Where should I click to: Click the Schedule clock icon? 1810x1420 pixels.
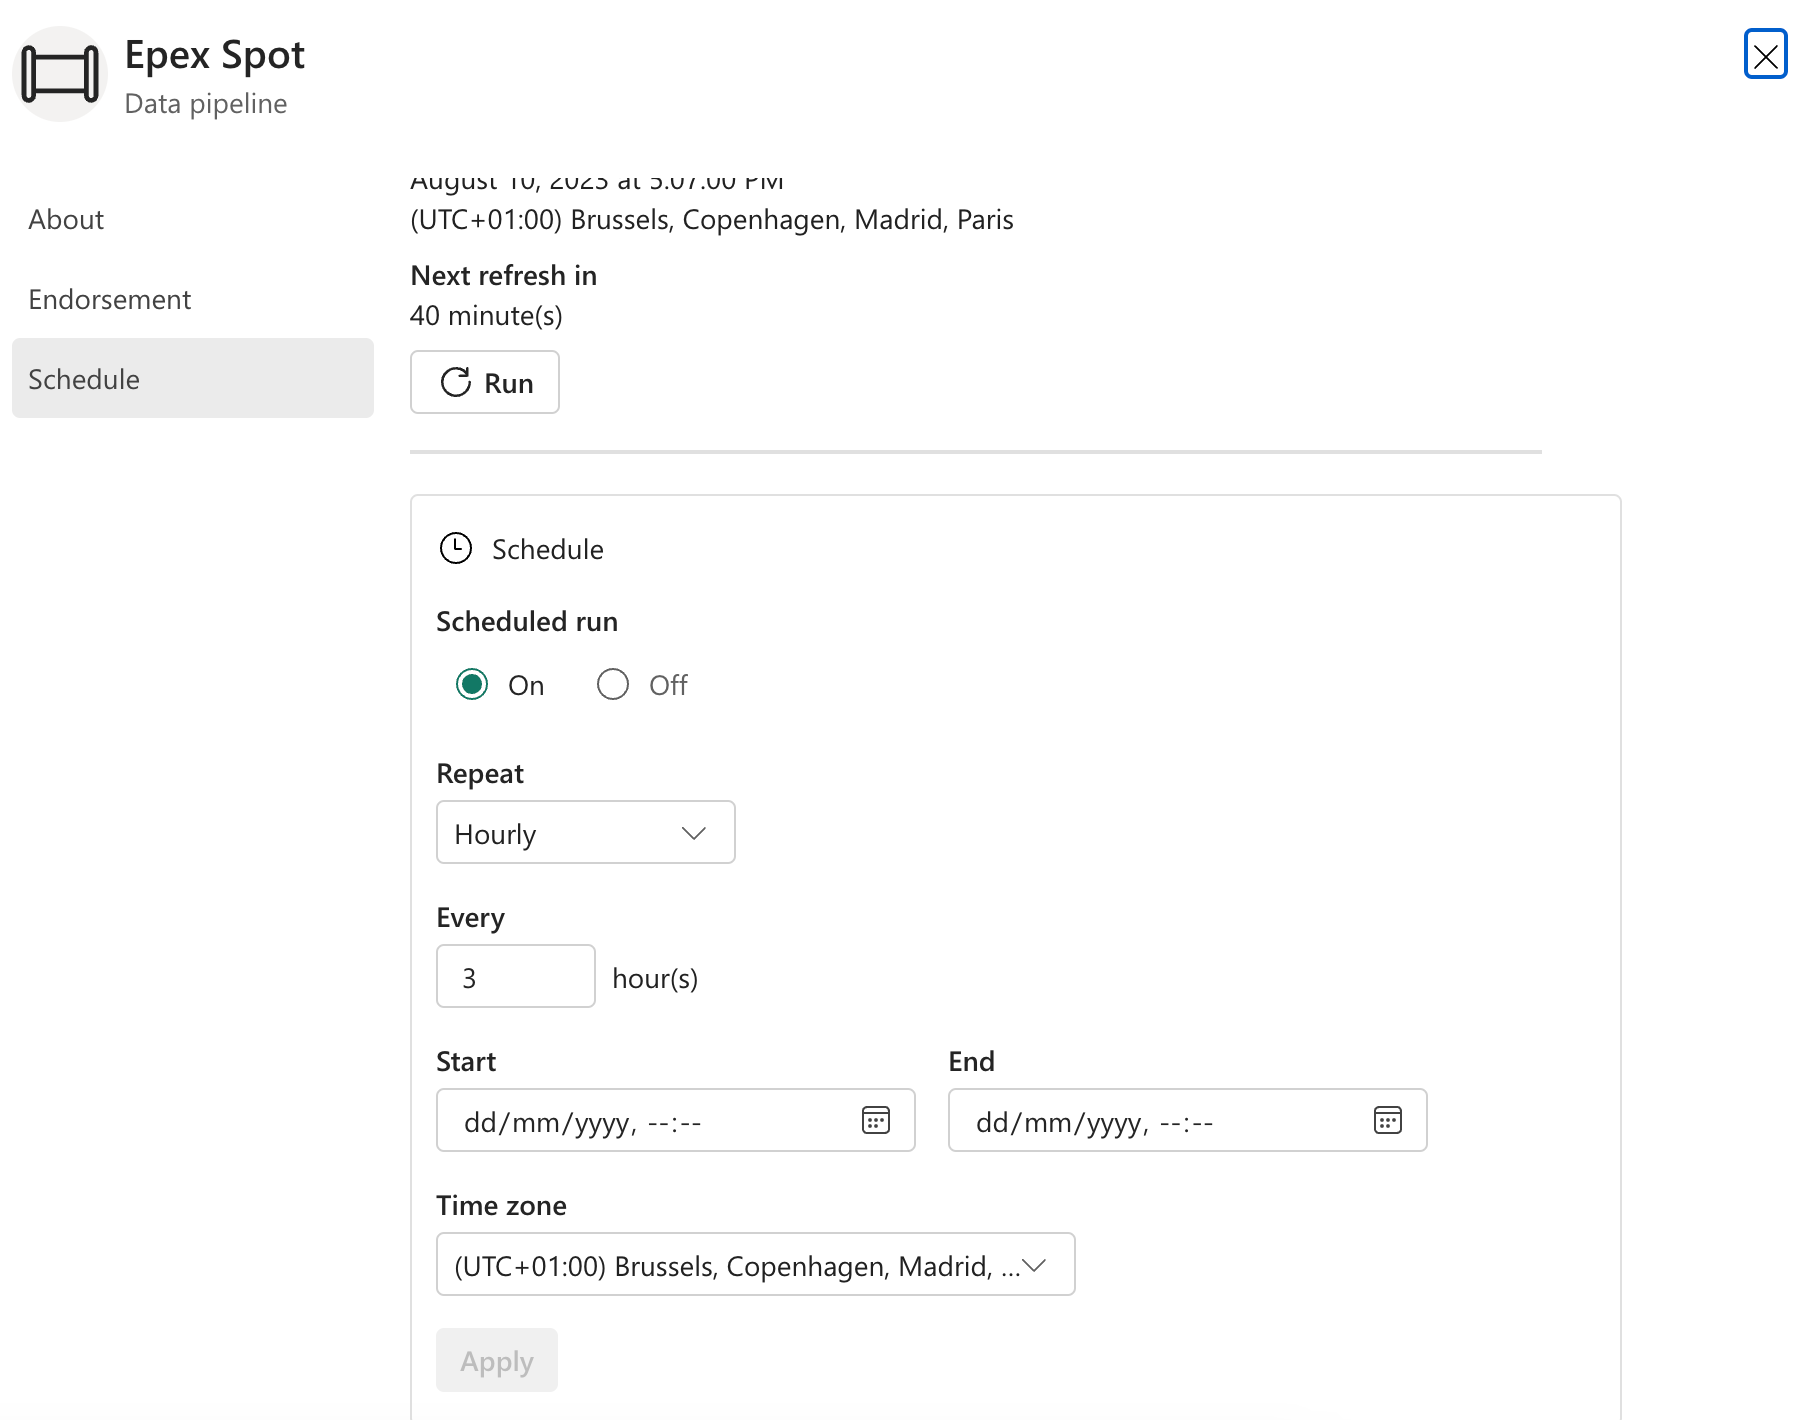pos(456,548)
